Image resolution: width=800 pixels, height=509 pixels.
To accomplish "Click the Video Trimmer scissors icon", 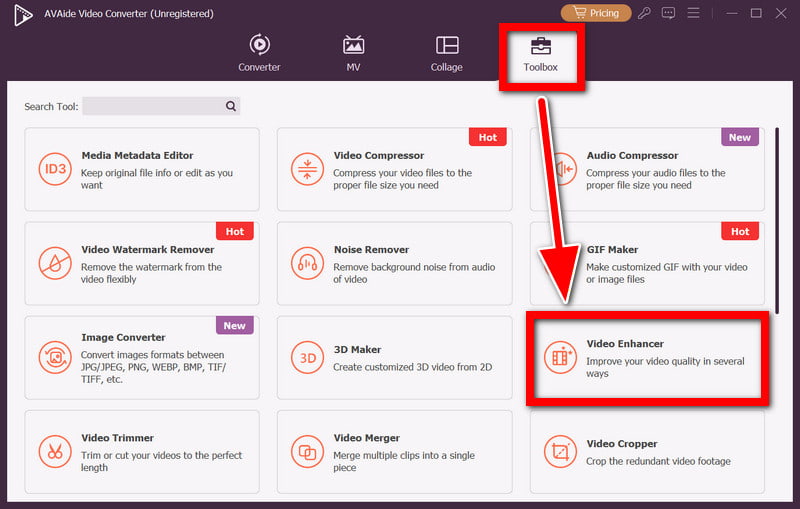I will point(55,451).
